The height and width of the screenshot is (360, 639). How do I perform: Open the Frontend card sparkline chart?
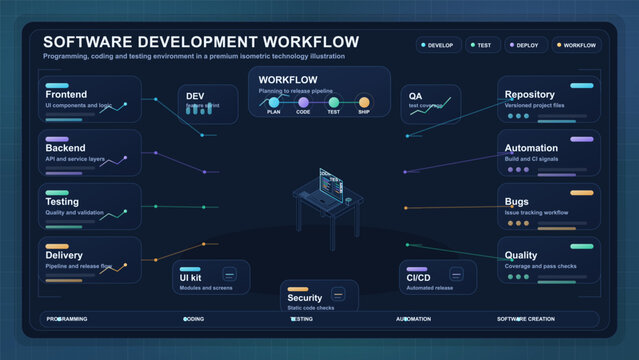pos(114,108)
